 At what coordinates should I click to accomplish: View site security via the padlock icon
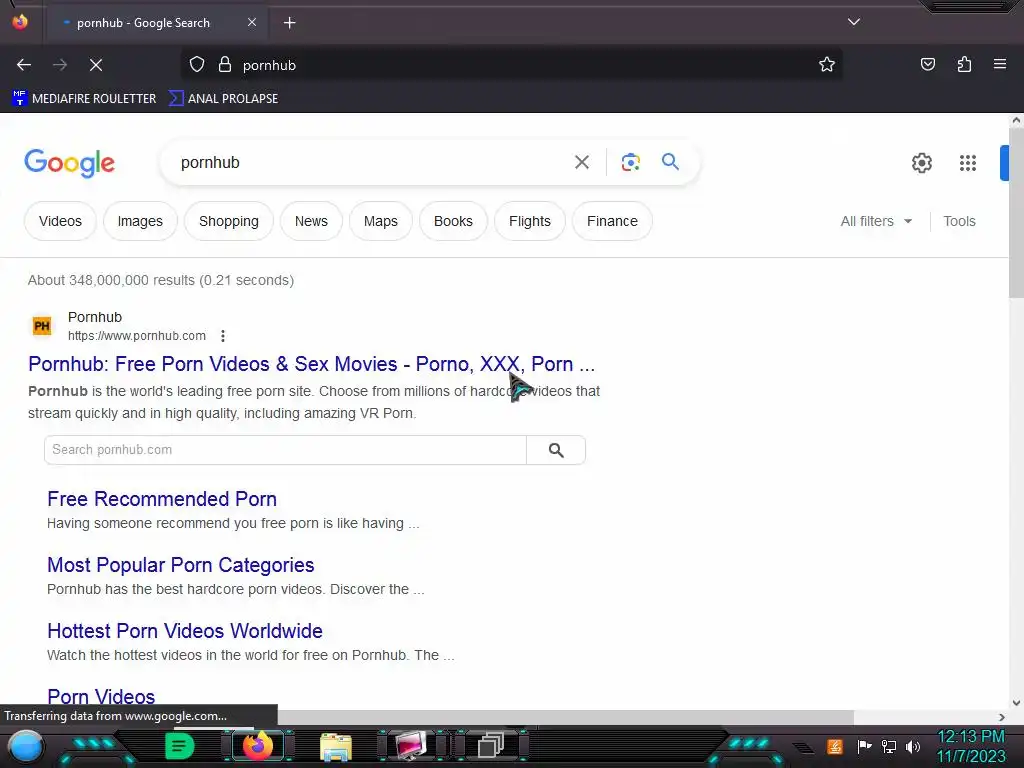tap(225, 65)
